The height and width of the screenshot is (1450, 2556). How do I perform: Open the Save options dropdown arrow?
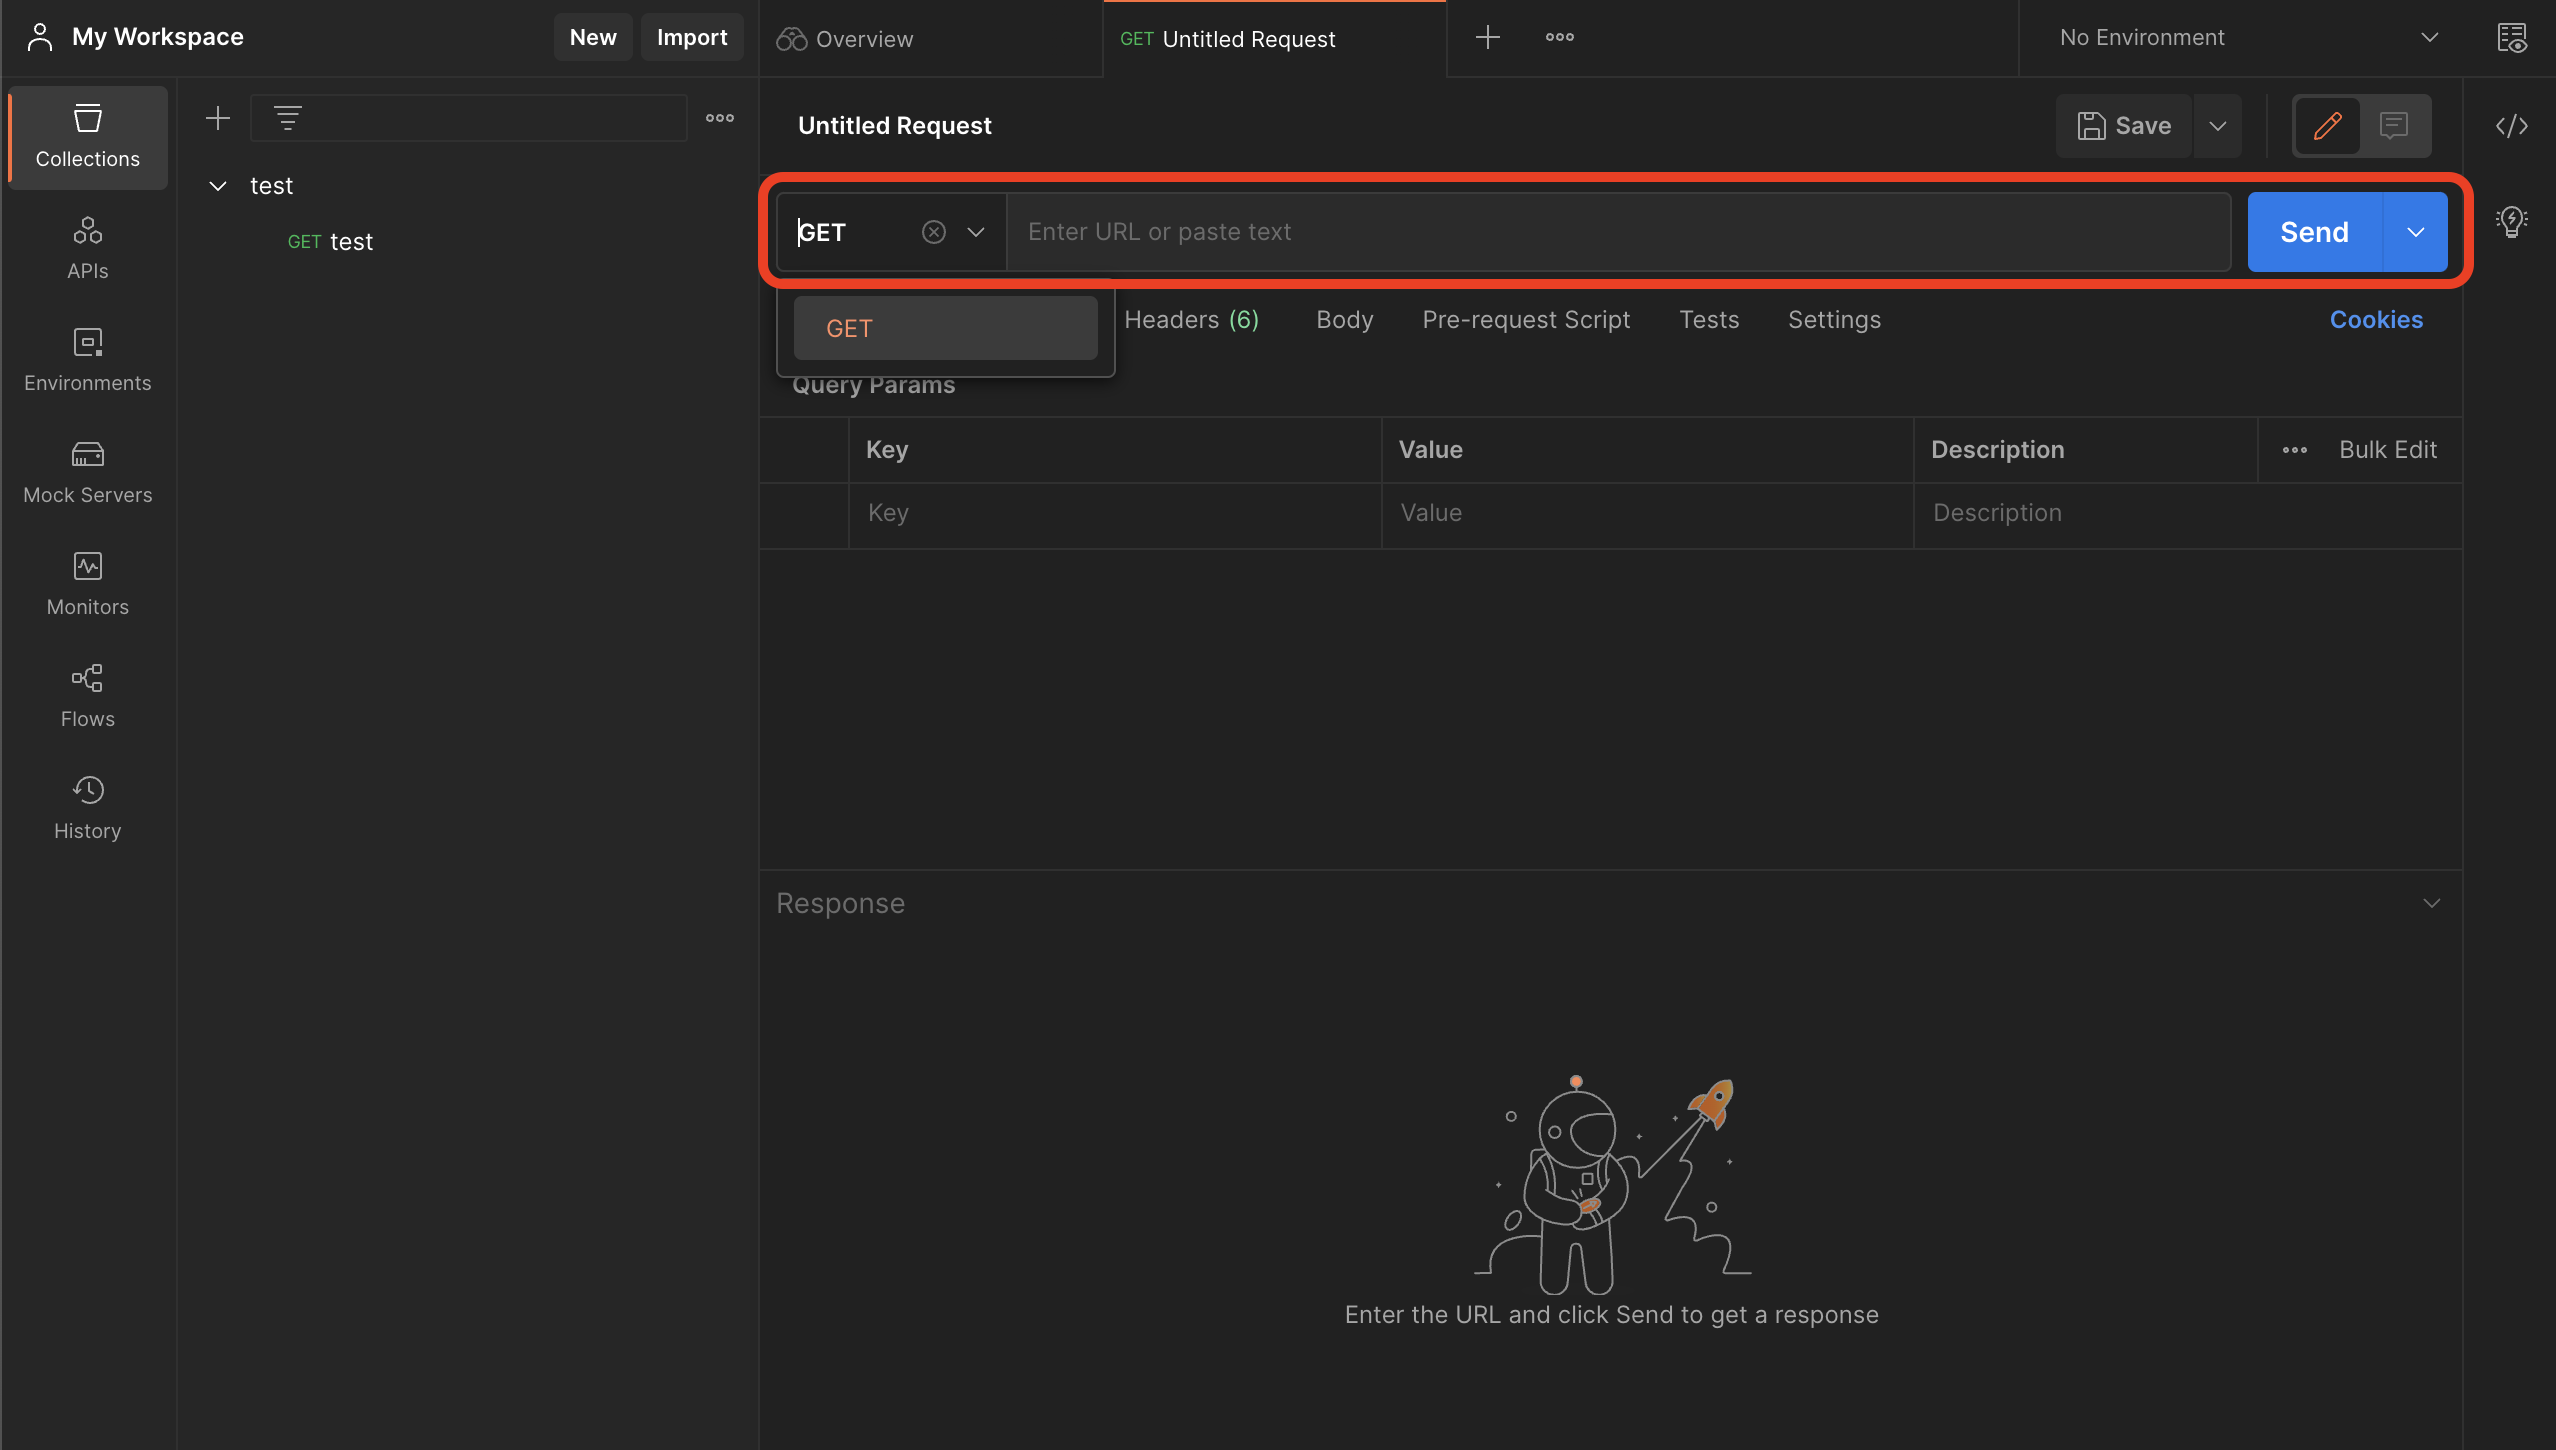2217,126
